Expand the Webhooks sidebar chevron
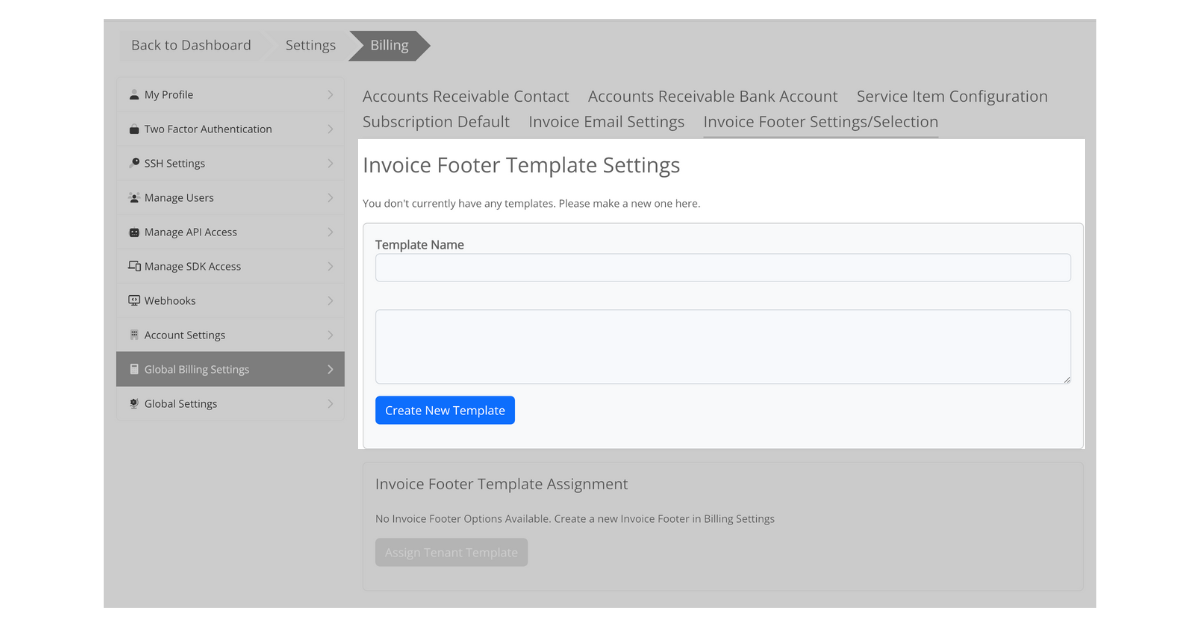Screen dimensions: 1200x627 coord(330,300)
